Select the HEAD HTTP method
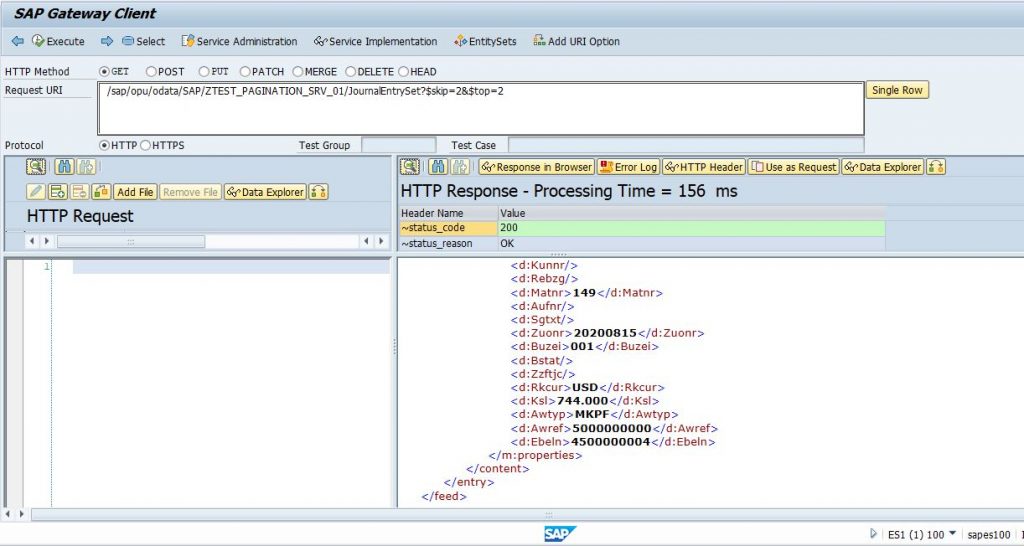Viewport: 1024px width, 546px height. click(404, 72)
